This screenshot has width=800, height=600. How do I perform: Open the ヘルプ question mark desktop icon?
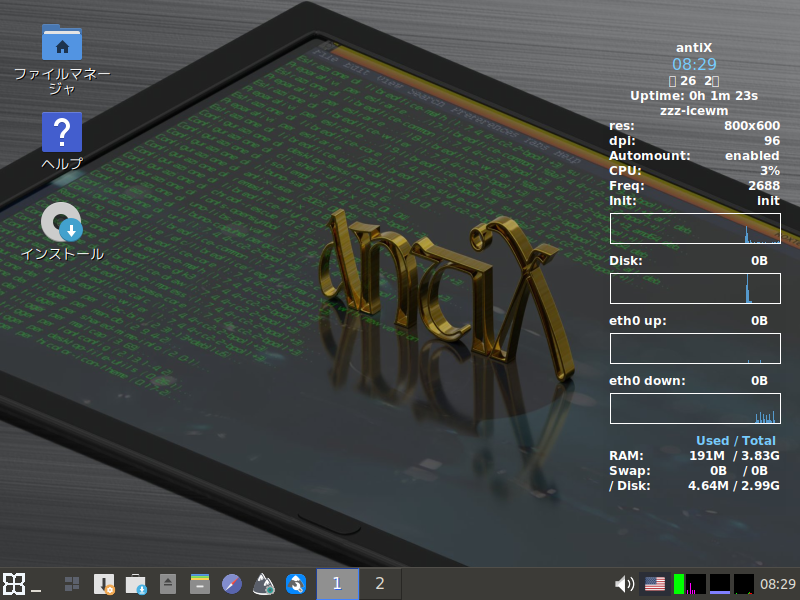(62, 132)
